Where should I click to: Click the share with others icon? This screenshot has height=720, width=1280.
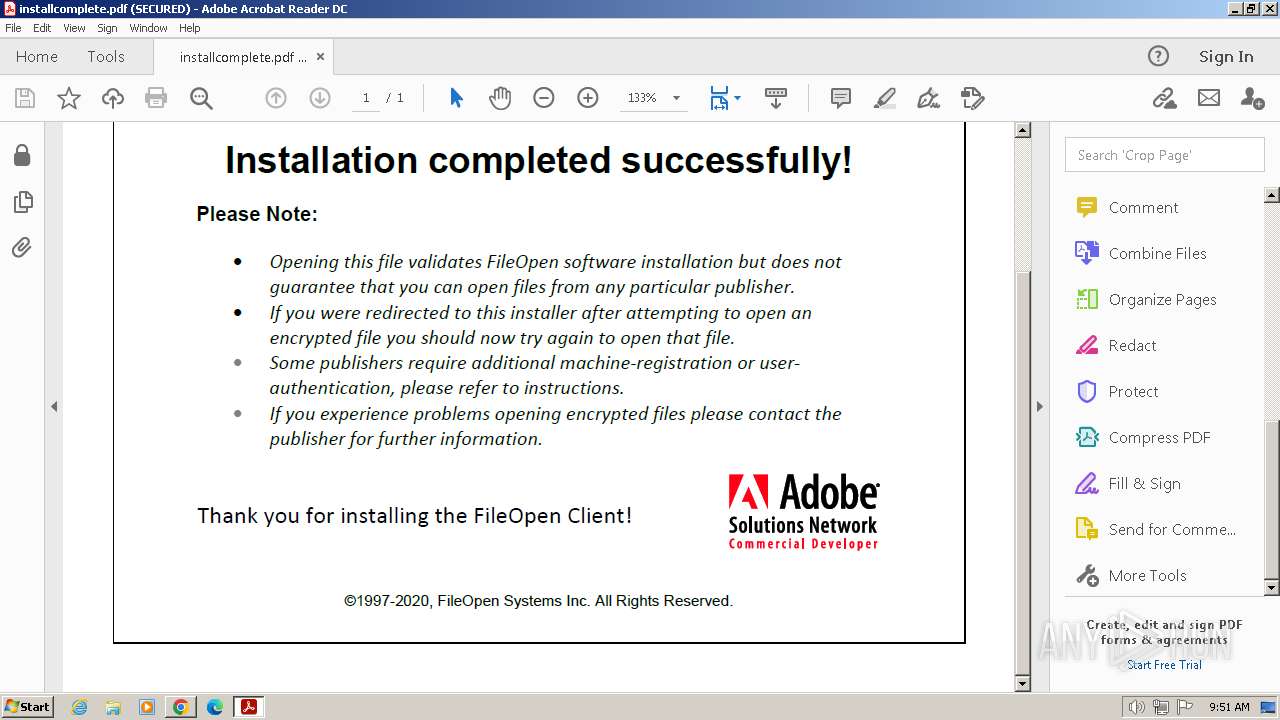[1252, 98]
